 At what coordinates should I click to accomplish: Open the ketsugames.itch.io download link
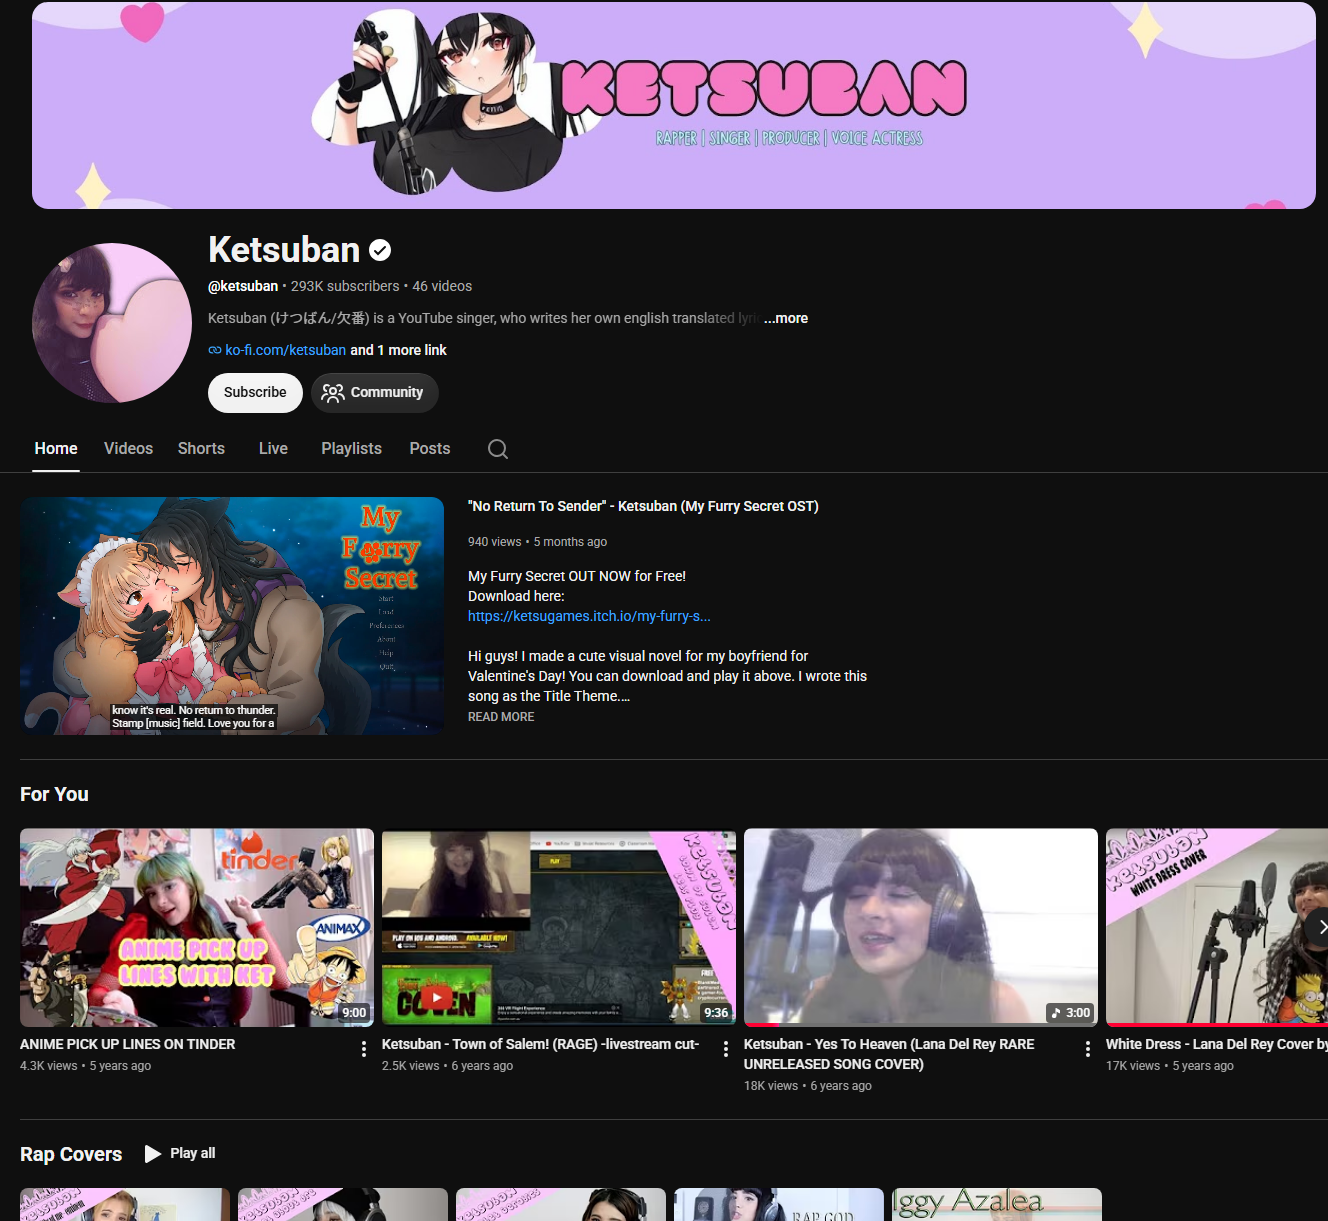(589, 616)
